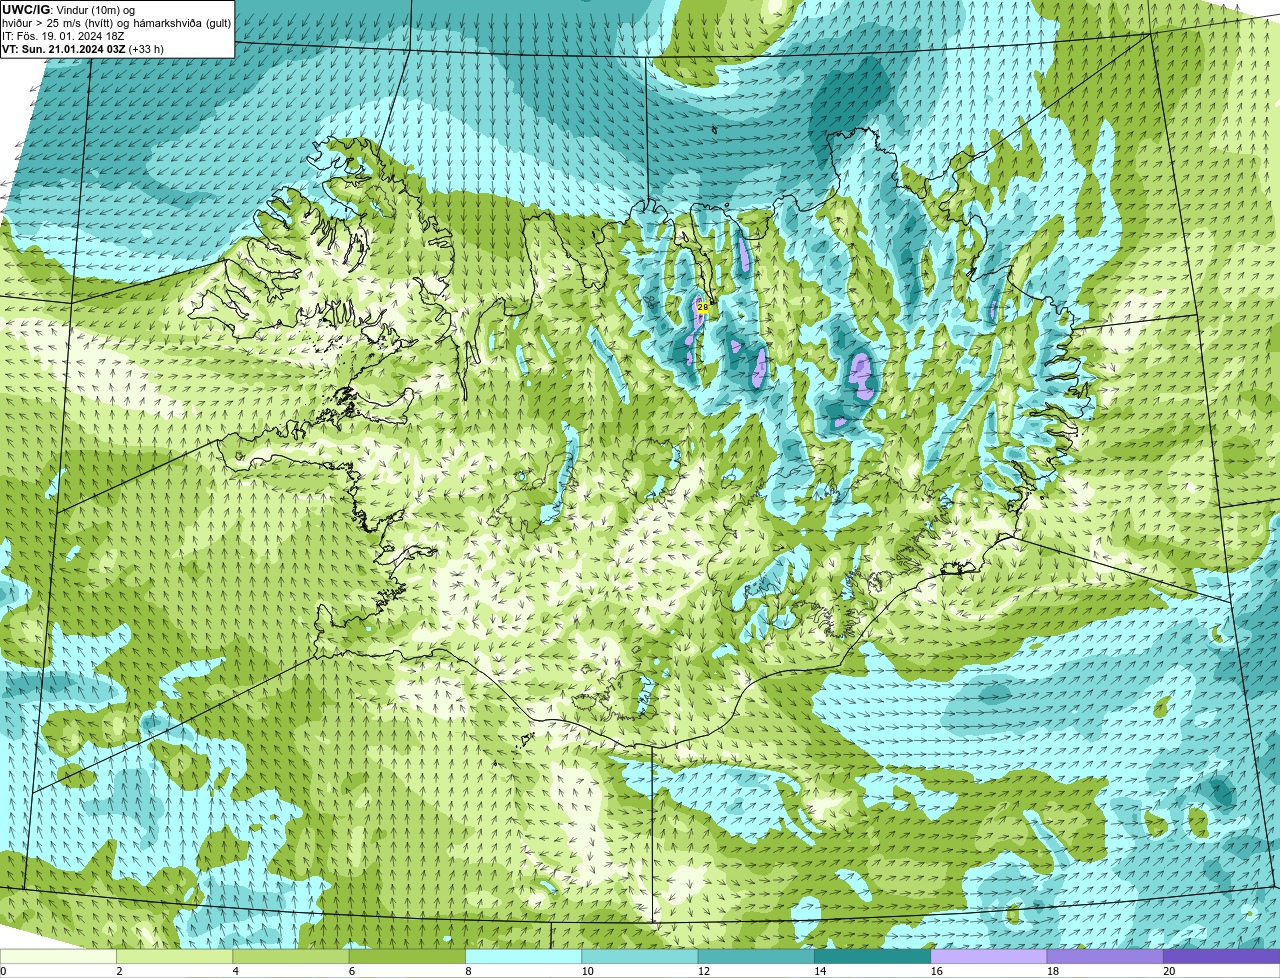Select the teal 12–14 m/s colorbar swatch
The width and height of the screenshot is (1280, 978).
(756, 956)
